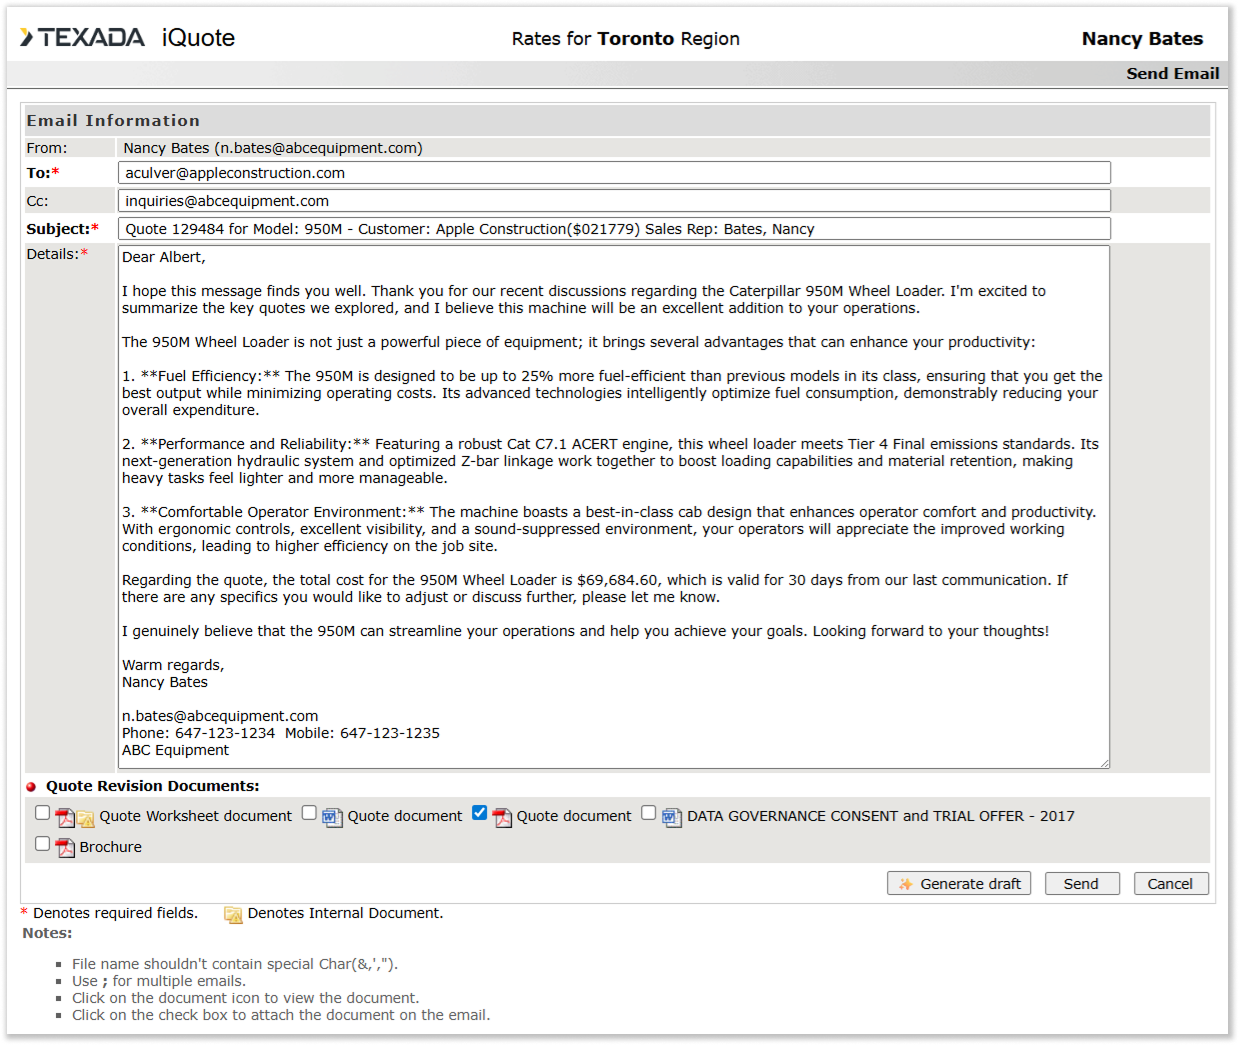Viewport: 1239px width, 1045px height.
Task: Attach the Quote Worksheet document checkbox
Action: (x=42, y=813)
